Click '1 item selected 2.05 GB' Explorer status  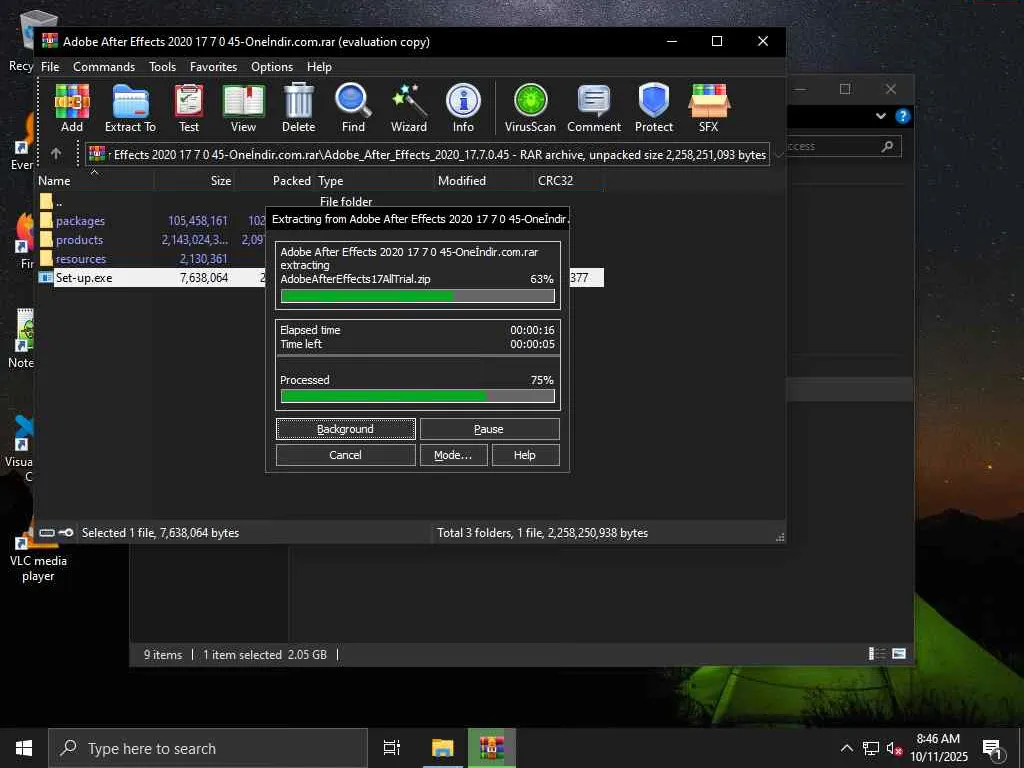point(264,654)
